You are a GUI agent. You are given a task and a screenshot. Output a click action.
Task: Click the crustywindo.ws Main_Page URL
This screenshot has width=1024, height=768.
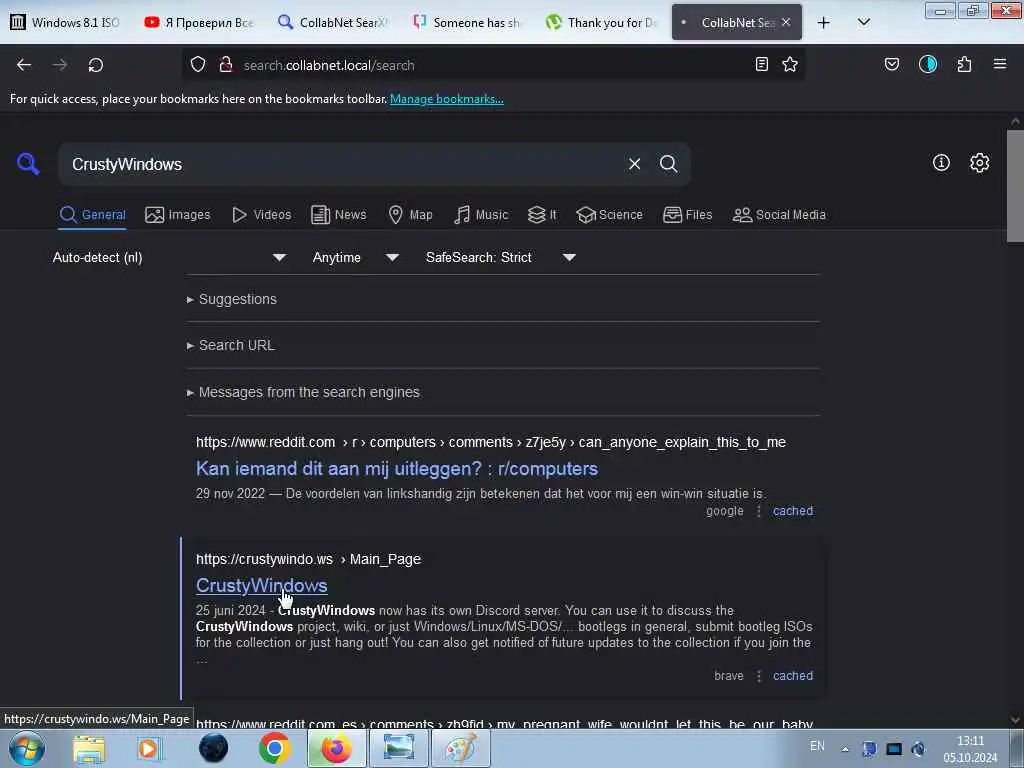308,559
